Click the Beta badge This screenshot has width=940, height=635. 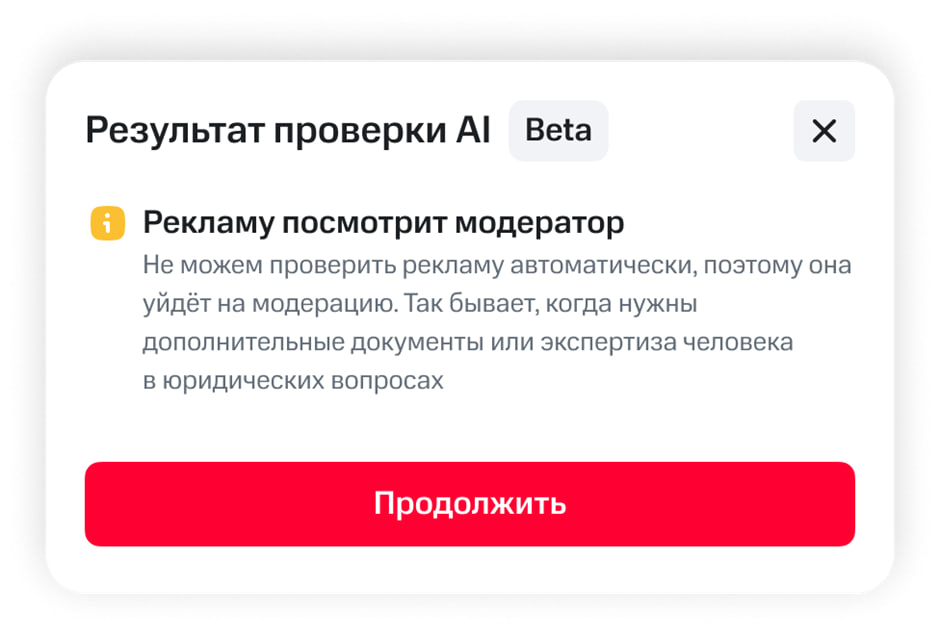pos(558,131)
